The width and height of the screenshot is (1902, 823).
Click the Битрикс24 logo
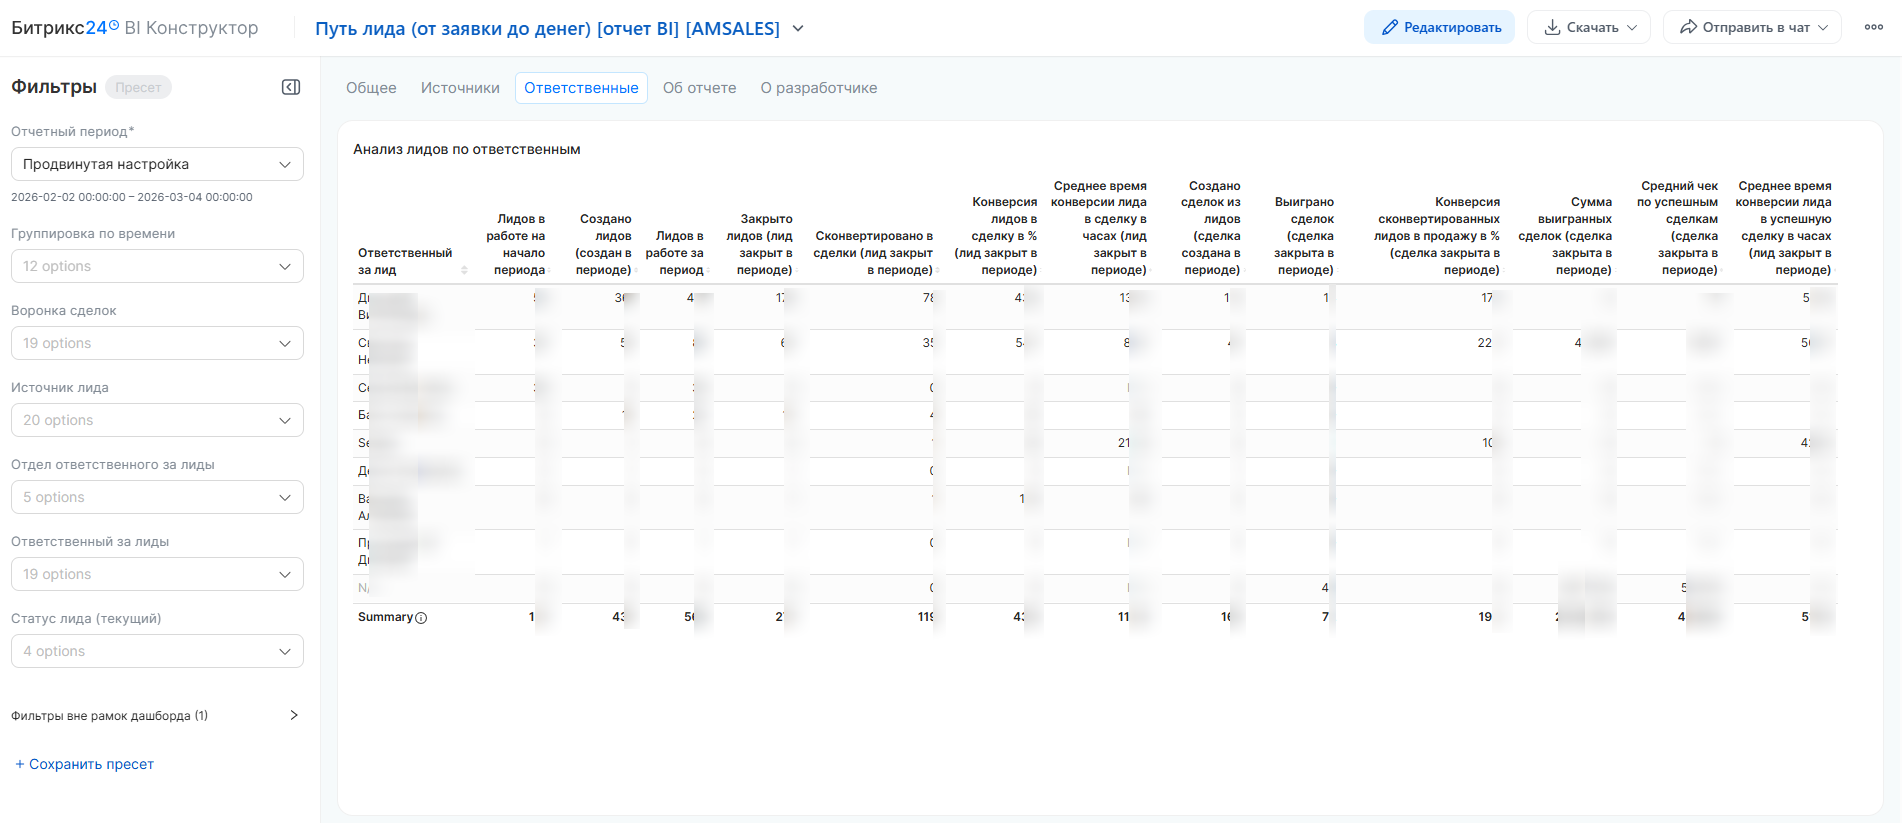(65, 28)
